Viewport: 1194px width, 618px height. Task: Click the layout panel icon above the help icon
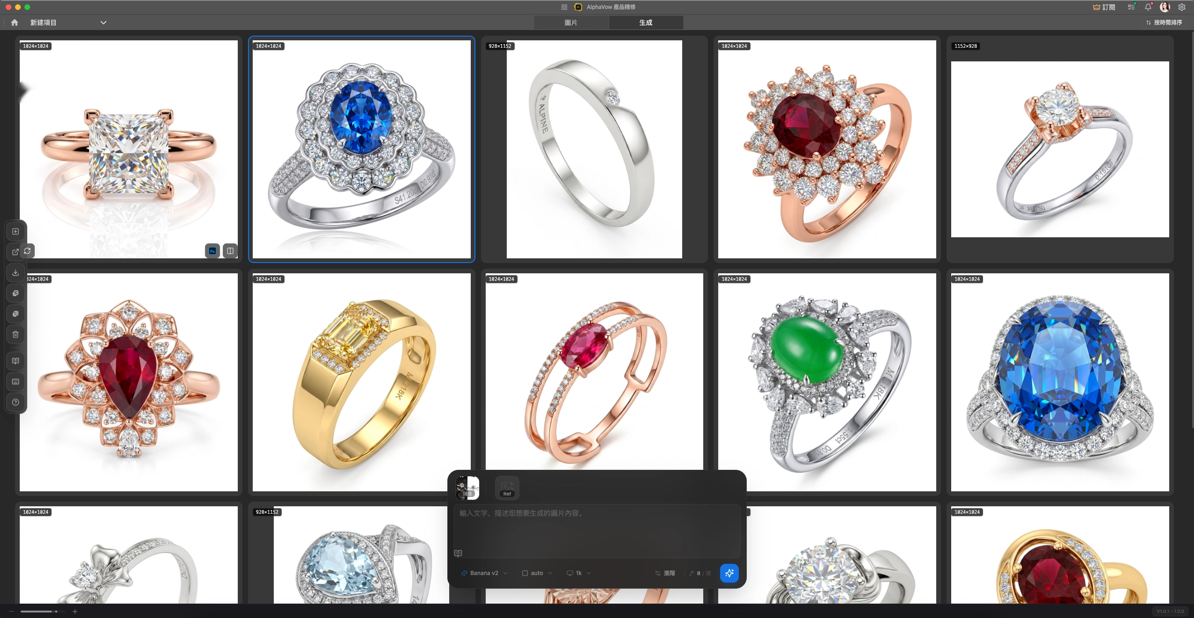[x=16, y=381]
